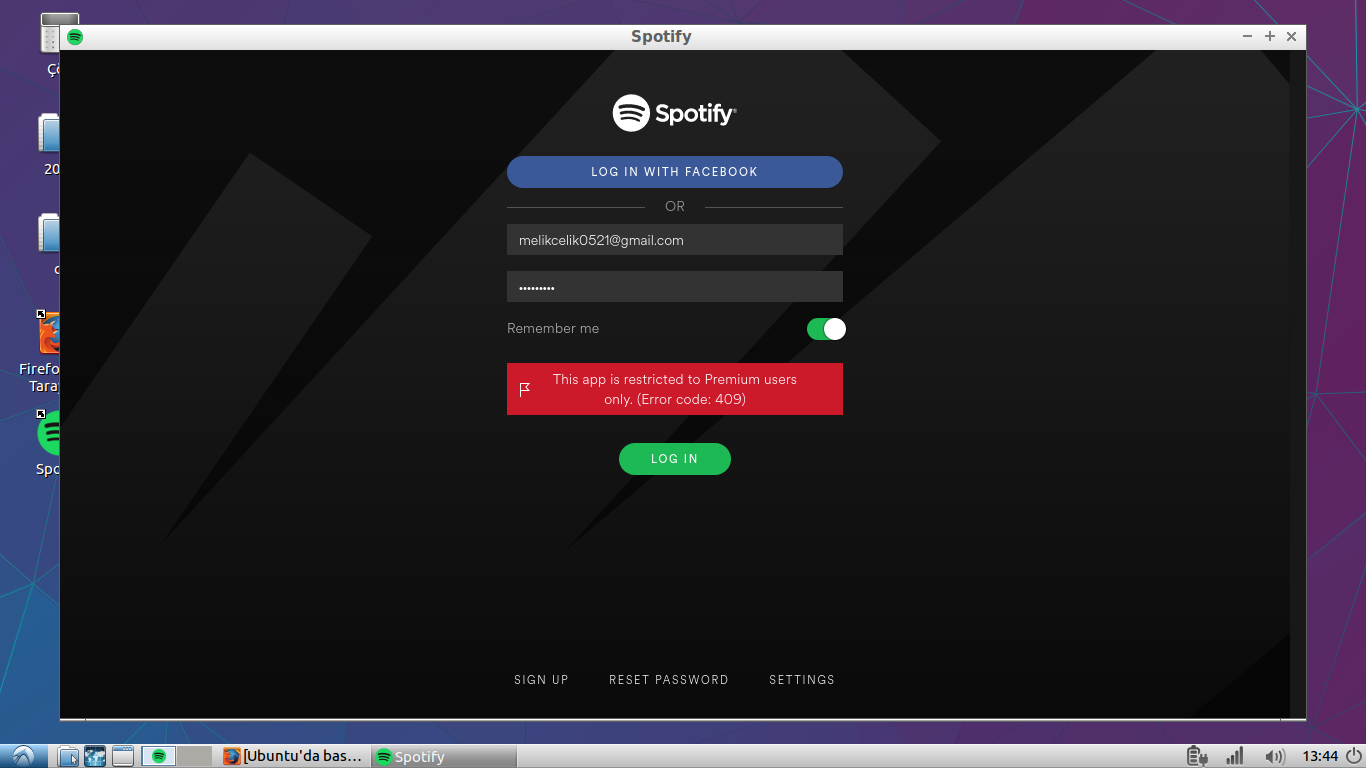The image size is (1366, 768).
Task: Follow the Reset Password link
Action: 669,680
